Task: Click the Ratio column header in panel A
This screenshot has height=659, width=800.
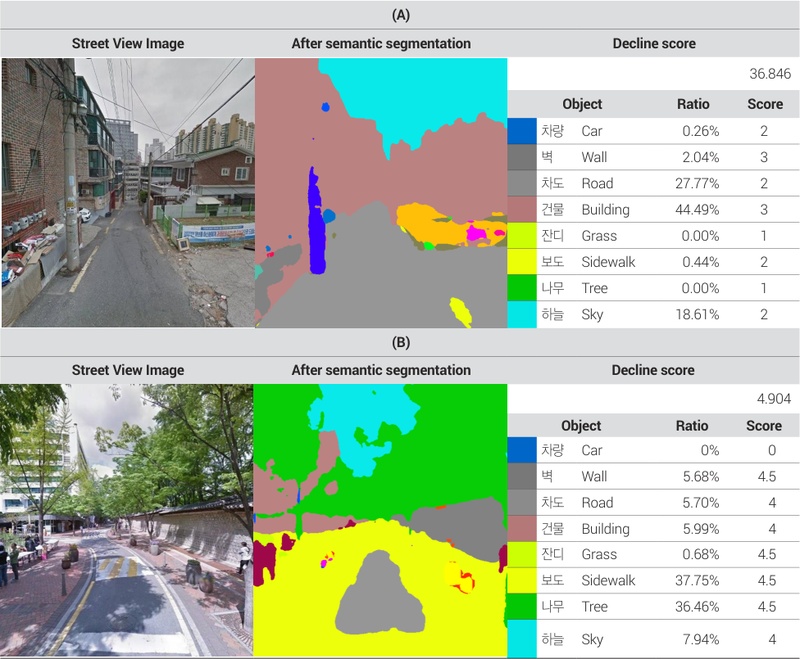Action: pyautogui.click(x=693, y=104)
